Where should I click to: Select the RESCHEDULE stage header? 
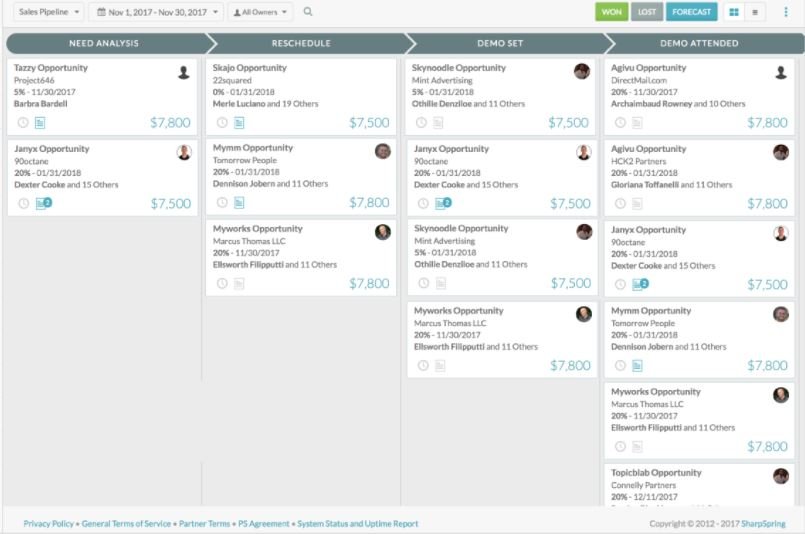click(301, 43)
